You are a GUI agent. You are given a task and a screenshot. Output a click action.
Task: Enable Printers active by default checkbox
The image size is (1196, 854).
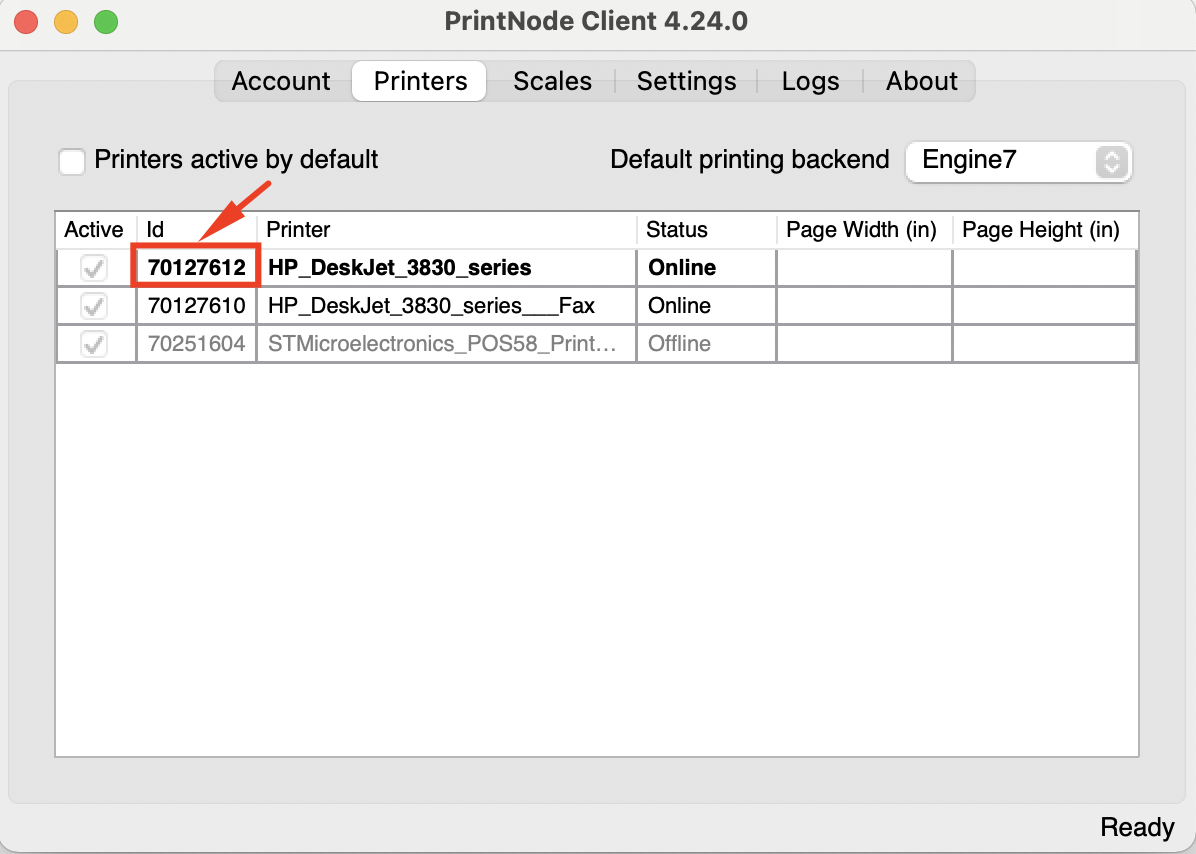click(x=72, y=160)
